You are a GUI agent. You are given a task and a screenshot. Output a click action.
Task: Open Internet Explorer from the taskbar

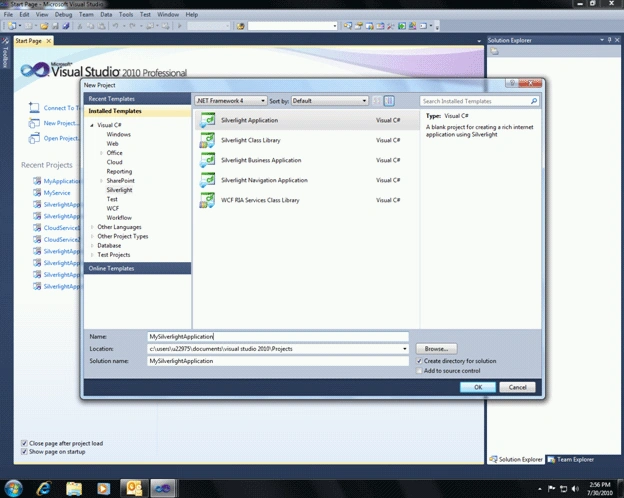click(44, 488)
